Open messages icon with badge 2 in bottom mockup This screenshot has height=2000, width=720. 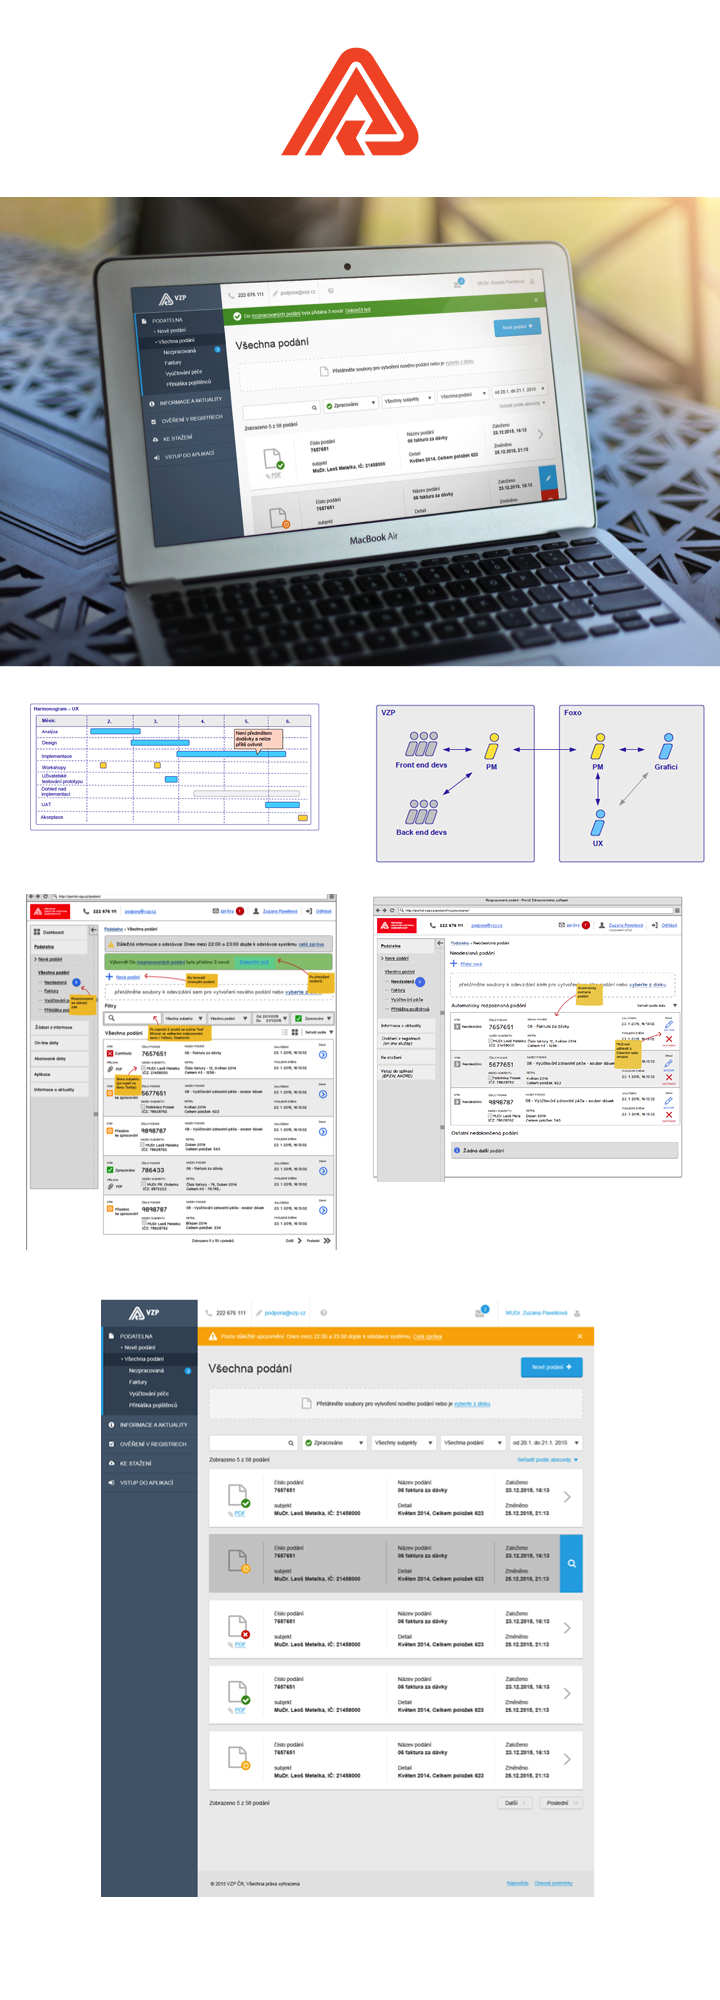coord(481,1312)
